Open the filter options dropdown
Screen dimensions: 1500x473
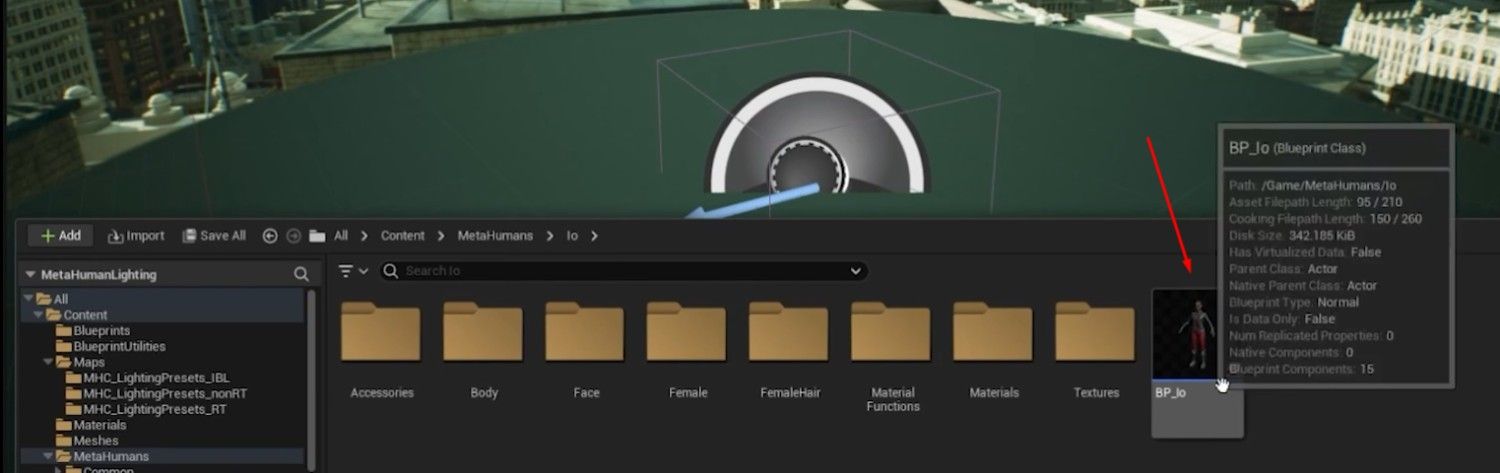(x=353, y=271)
